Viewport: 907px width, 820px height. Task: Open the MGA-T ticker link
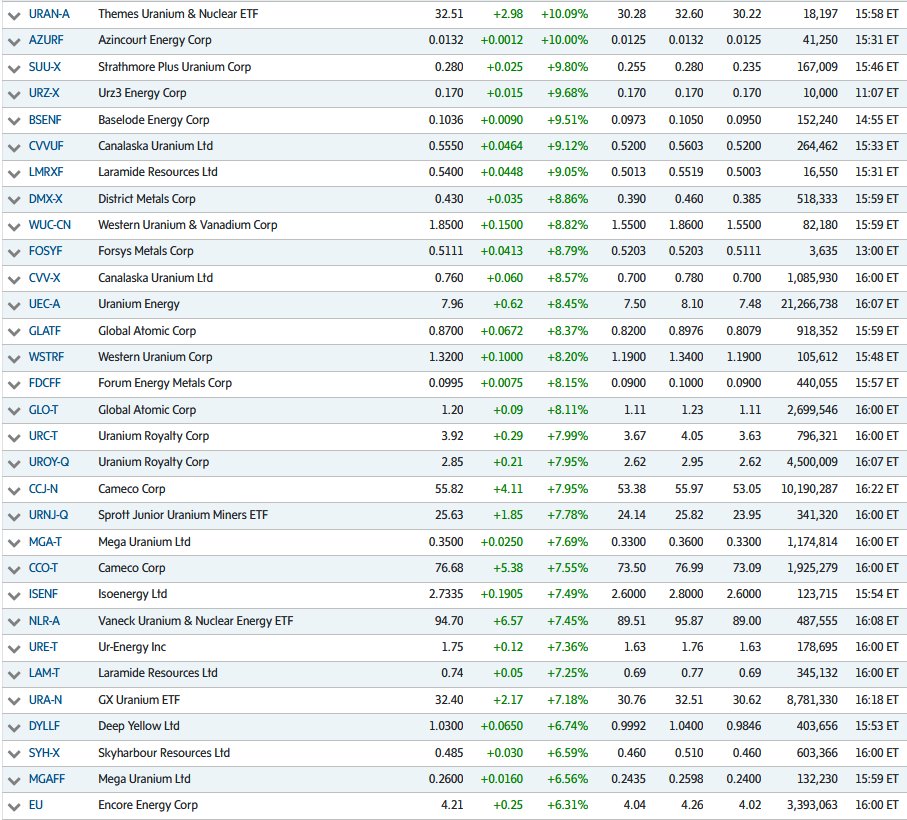coord(45,542)
